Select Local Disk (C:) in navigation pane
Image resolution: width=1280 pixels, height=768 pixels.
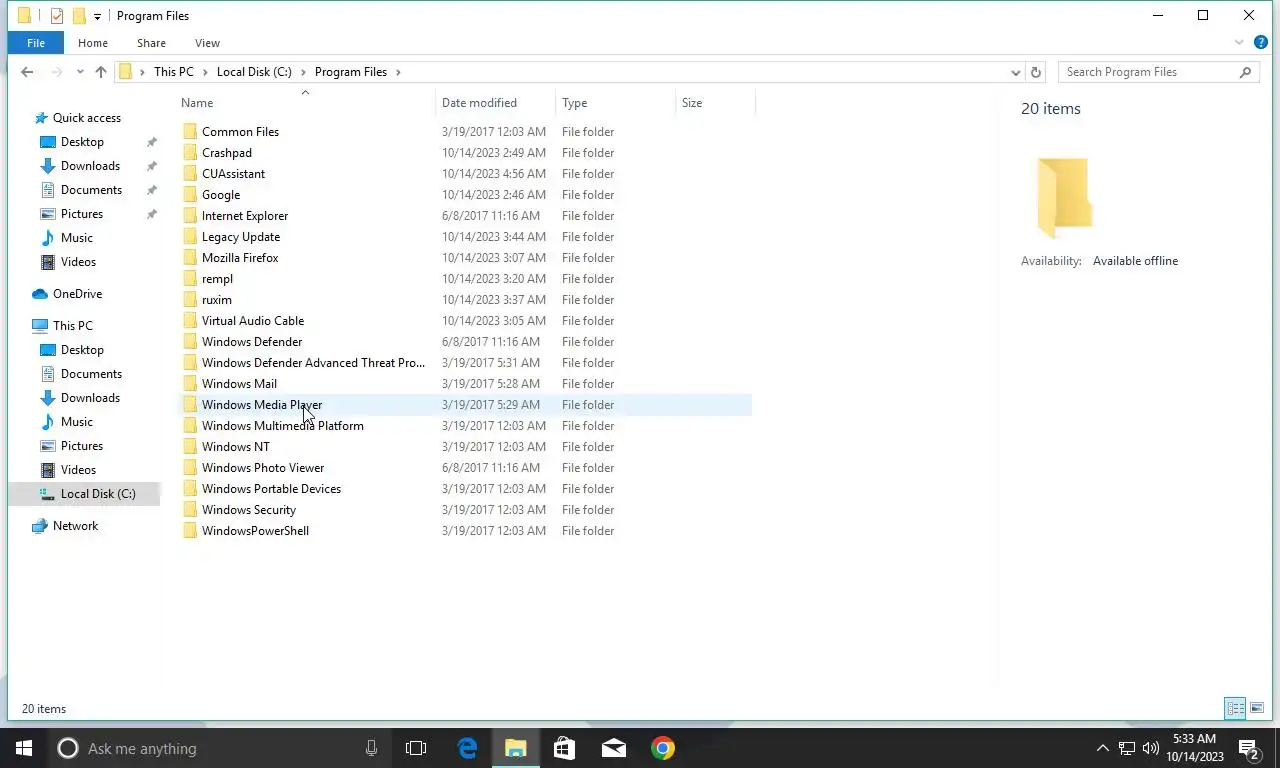(x=98, y=494)
